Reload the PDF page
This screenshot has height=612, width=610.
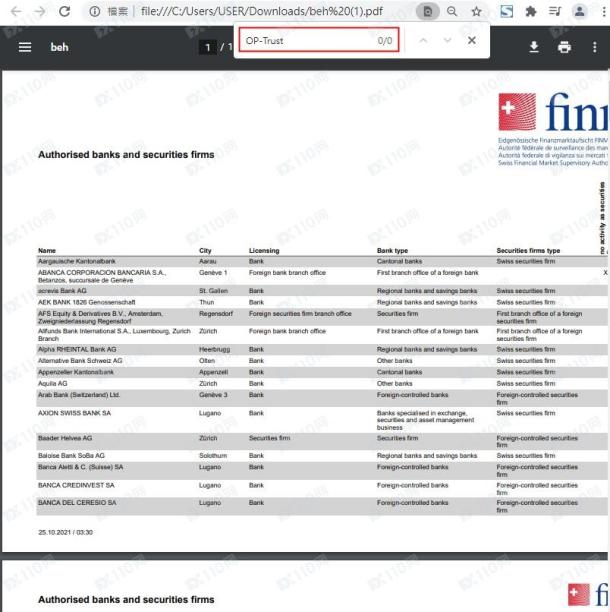coord(64,11)
